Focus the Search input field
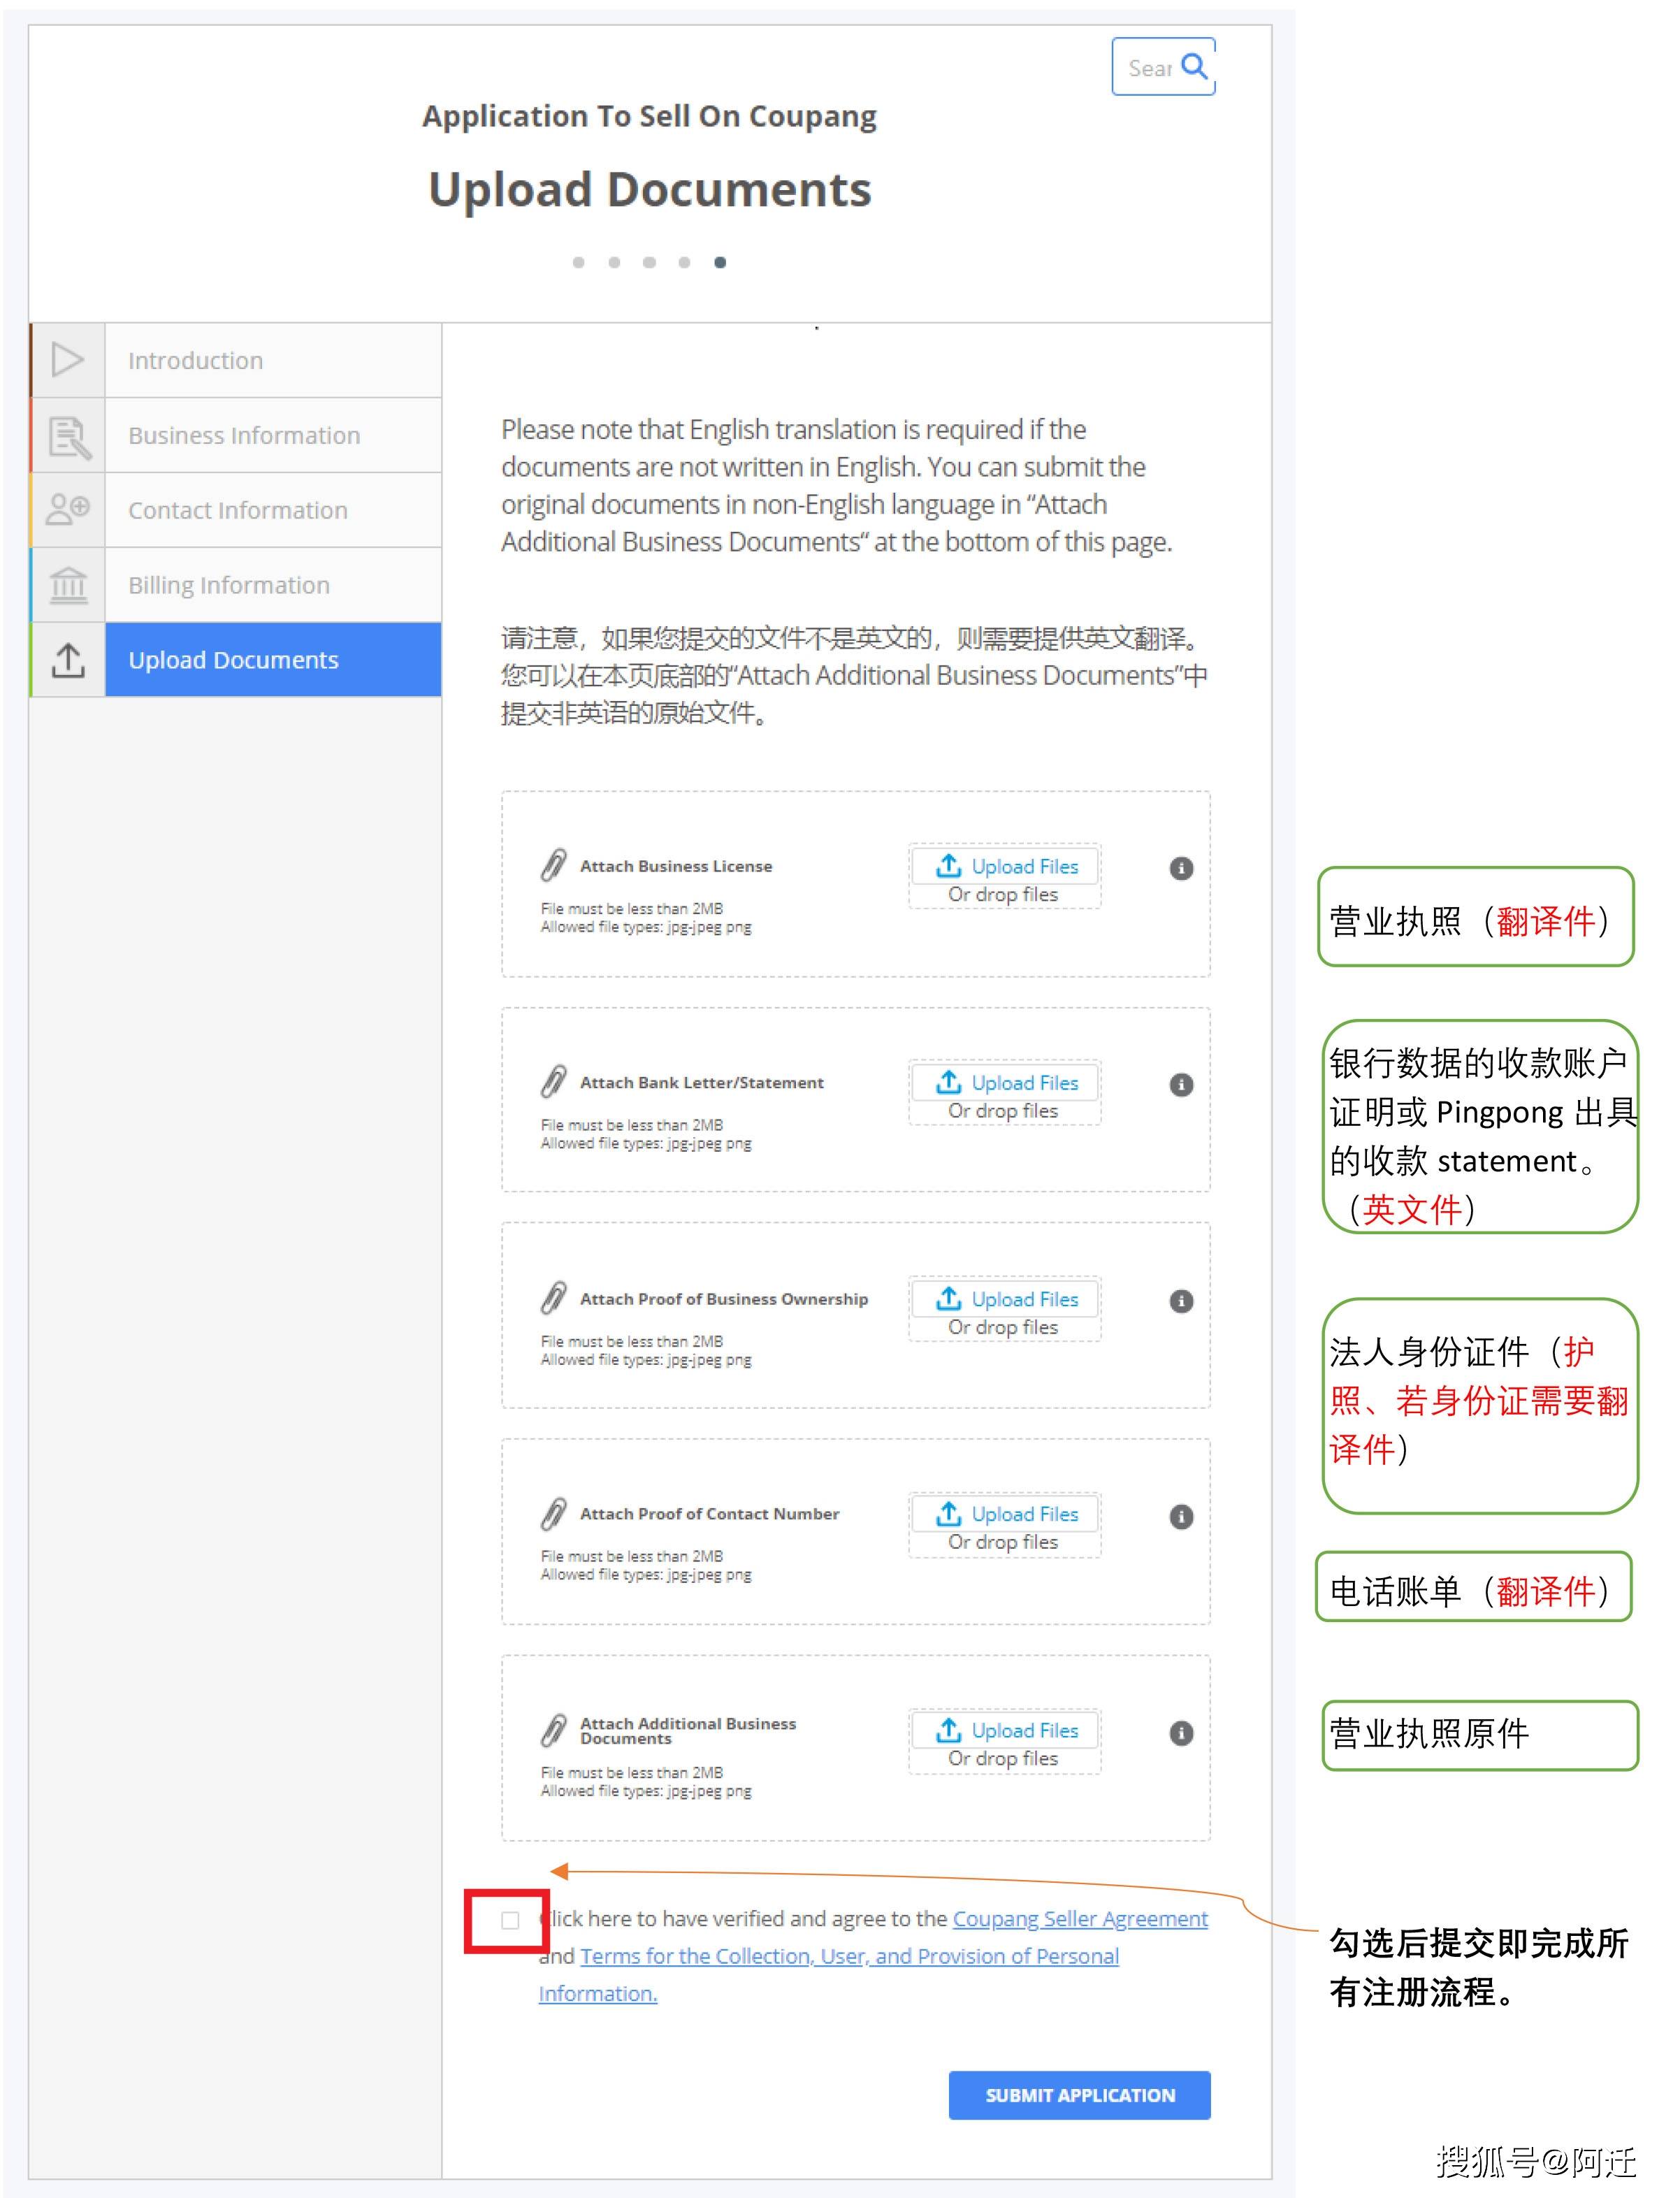Image resolution: width=1680 pixels, height=2198 pixels. point(1163,67)
